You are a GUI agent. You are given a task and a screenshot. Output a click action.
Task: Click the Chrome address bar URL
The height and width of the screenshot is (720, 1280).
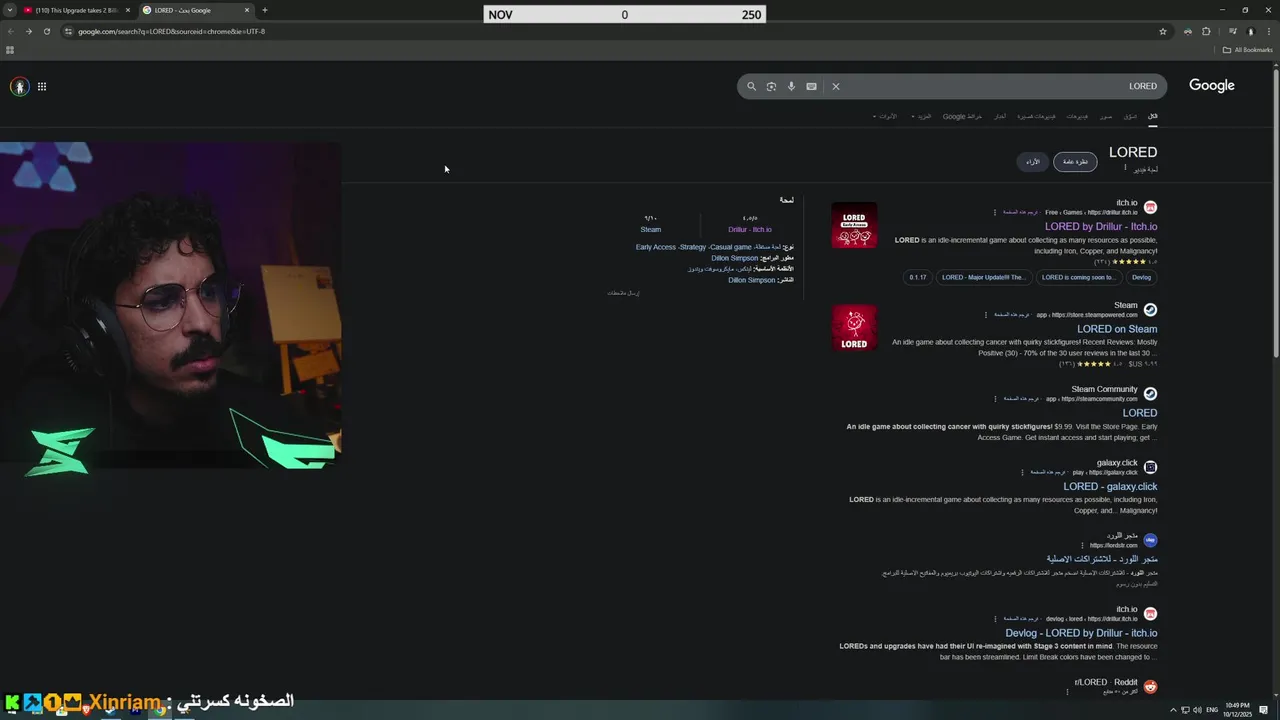171,31
